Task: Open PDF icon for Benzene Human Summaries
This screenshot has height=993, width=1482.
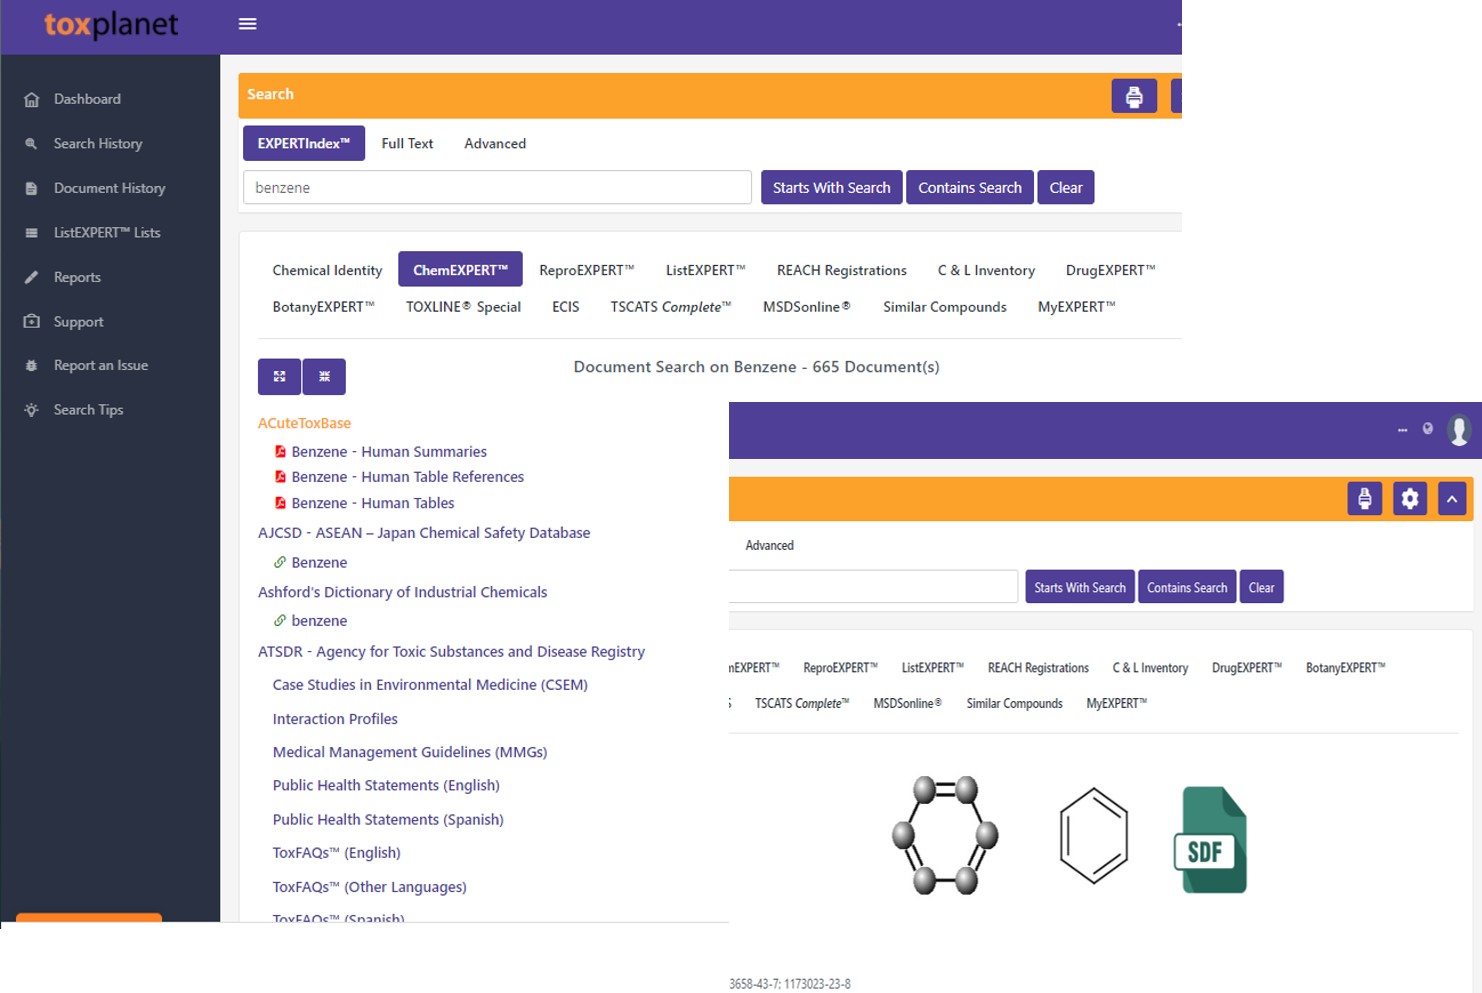Action: pyautogui.click(x=280, y=452)
